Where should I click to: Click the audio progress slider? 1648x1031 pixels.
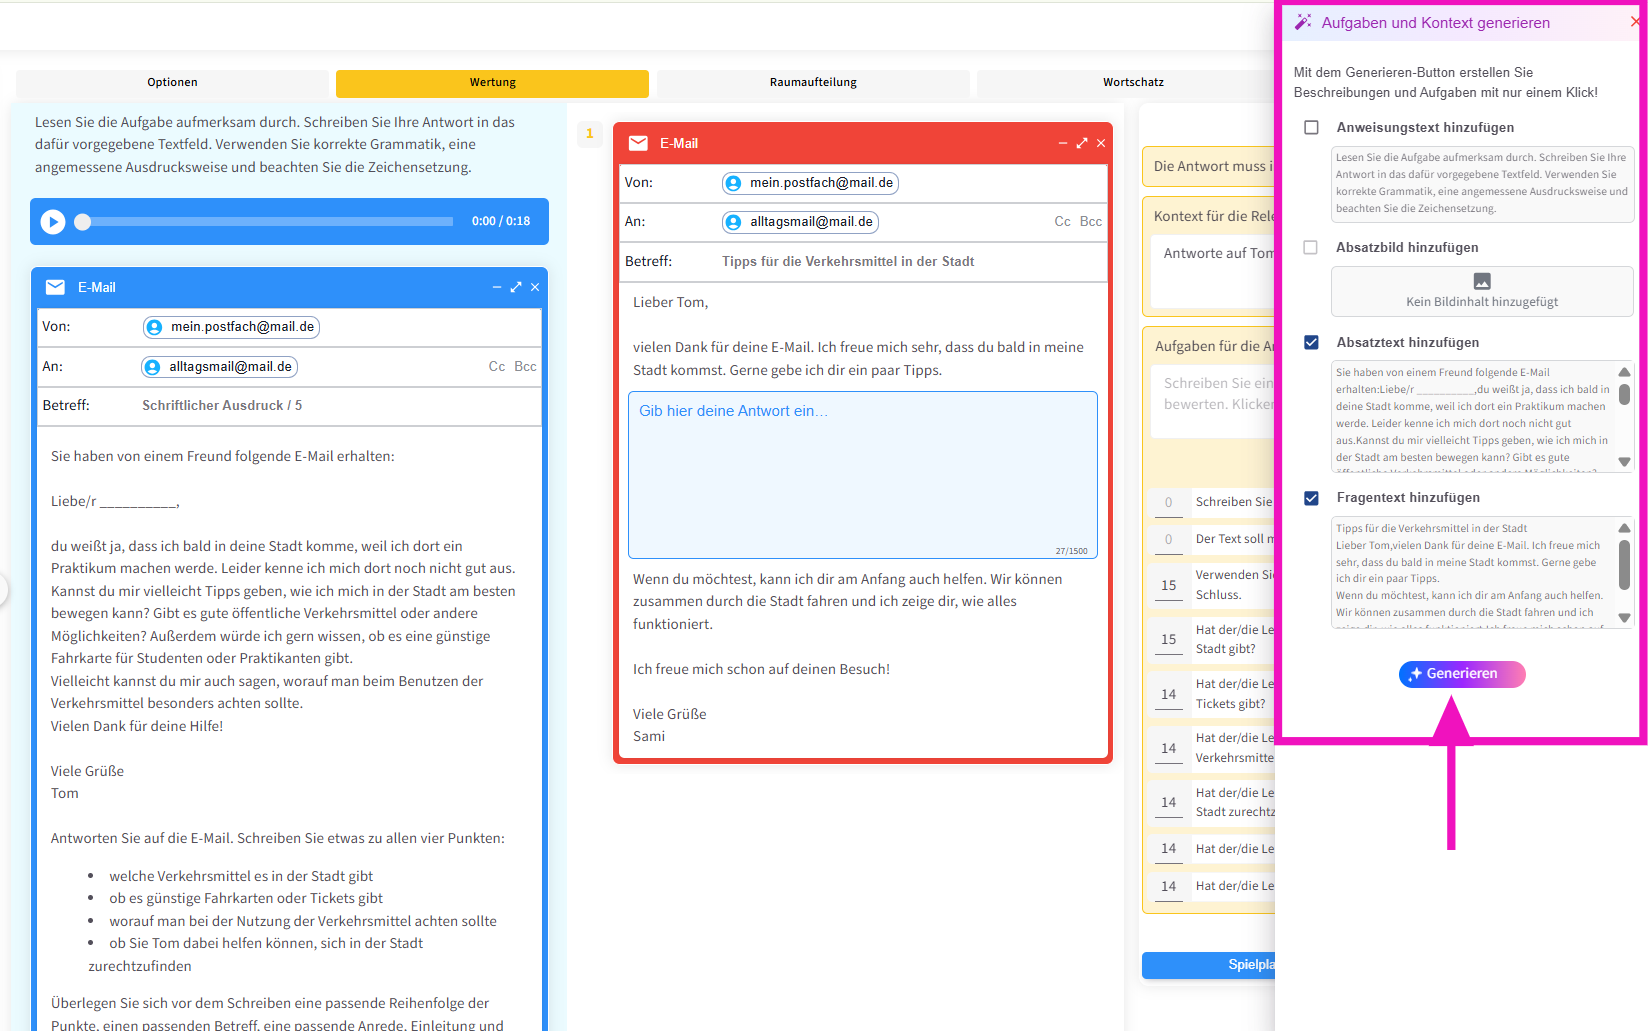coord(268,222)
